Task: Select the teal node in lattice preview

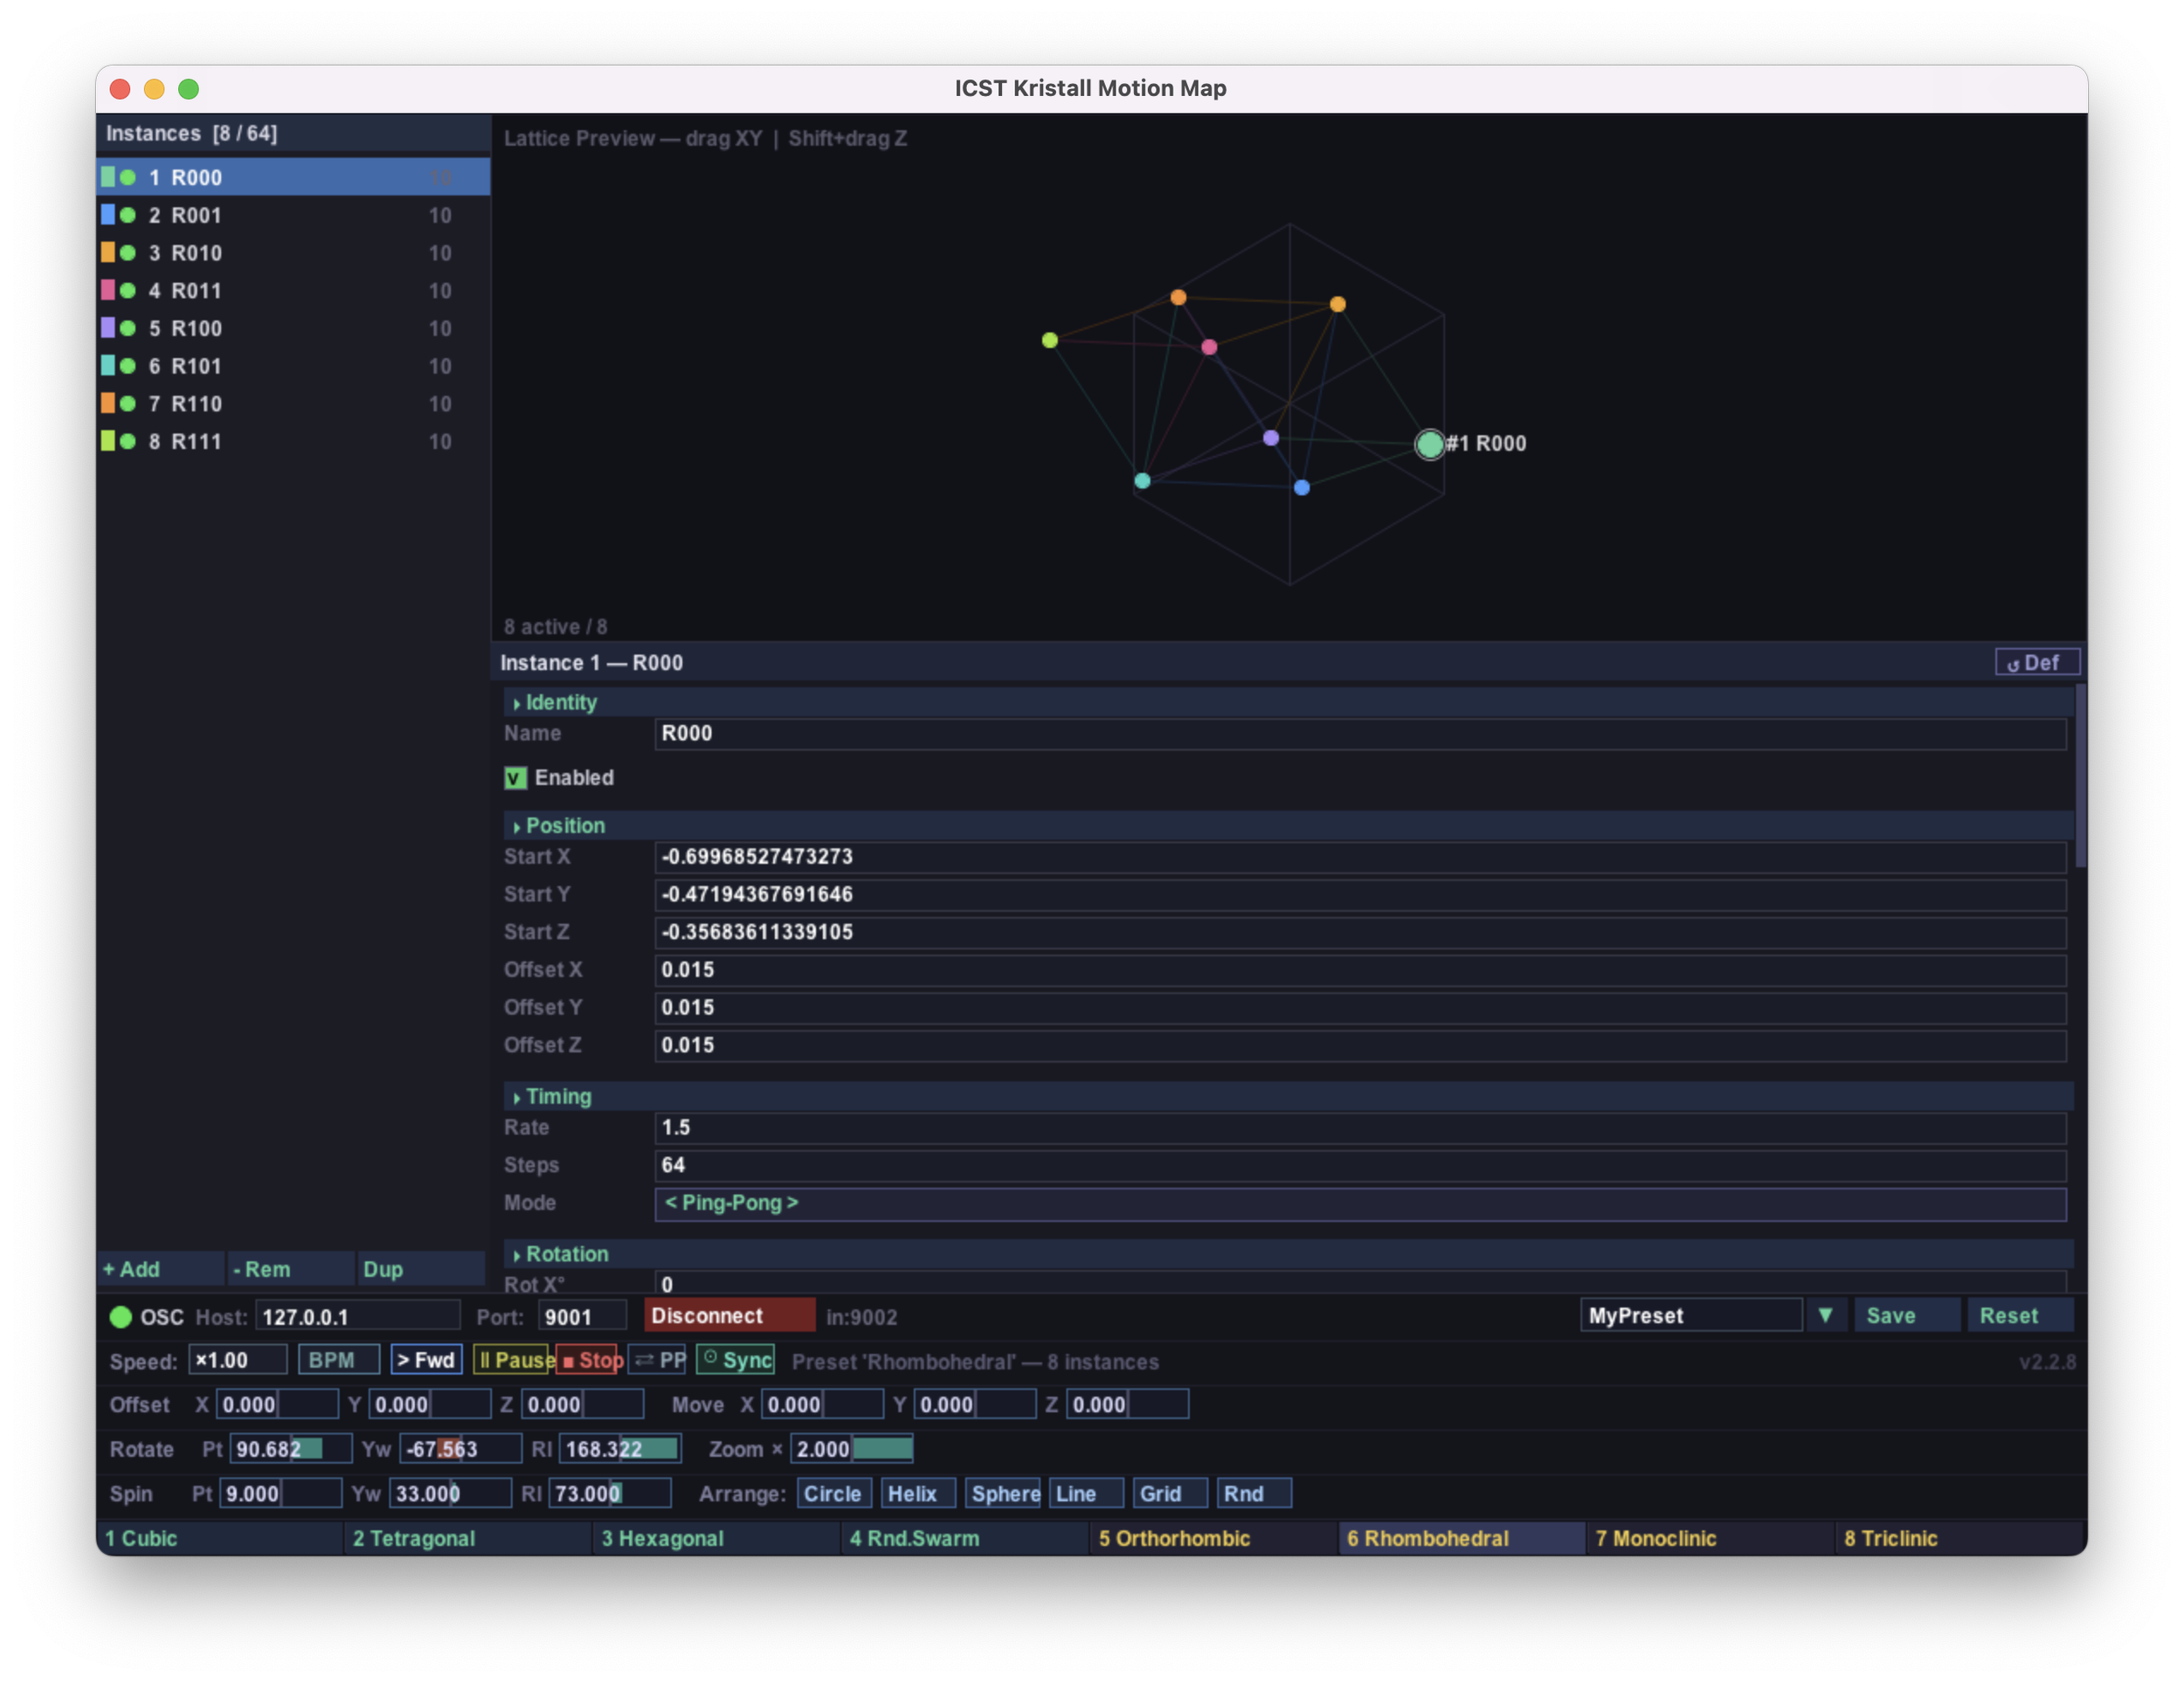Action: tap(1142, 481)
